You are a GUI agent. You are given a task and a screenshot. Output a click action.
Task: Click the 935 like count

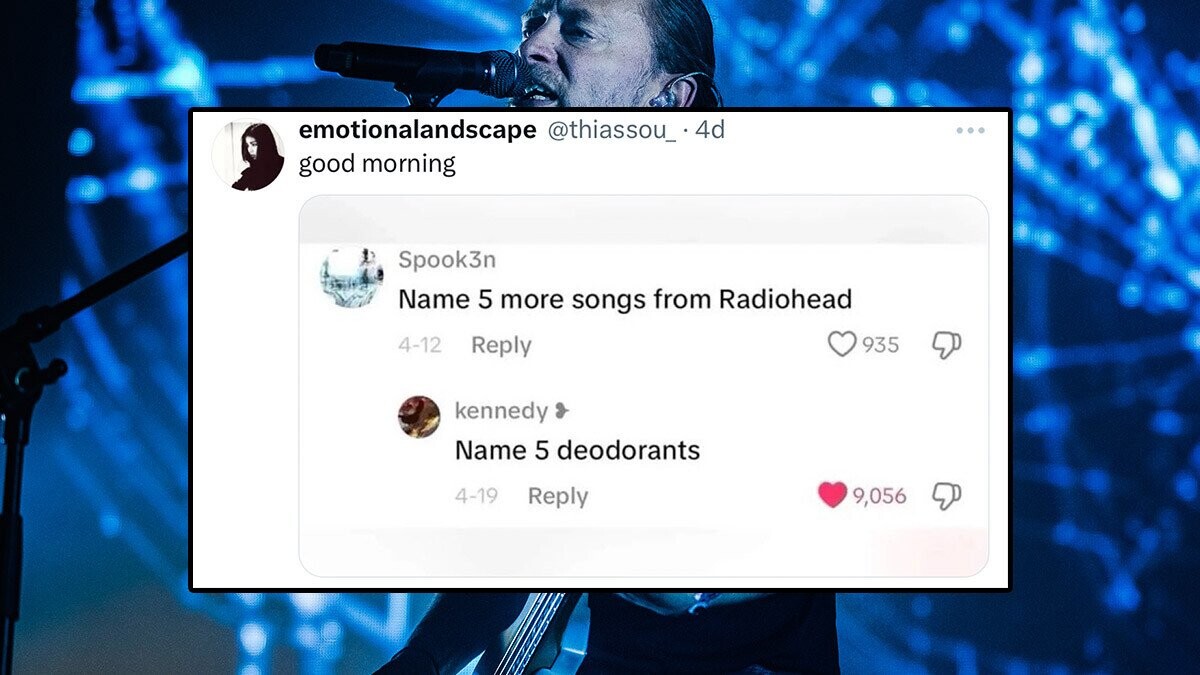[x=881, y=344]
